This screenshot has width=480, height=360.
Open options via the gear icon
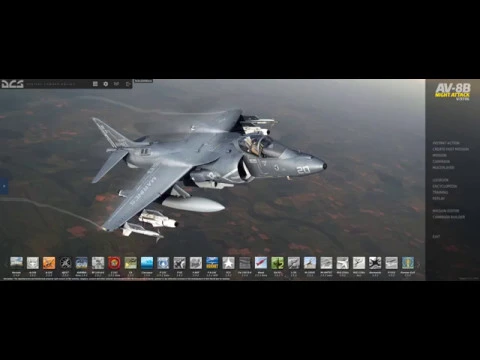point(106,84)
